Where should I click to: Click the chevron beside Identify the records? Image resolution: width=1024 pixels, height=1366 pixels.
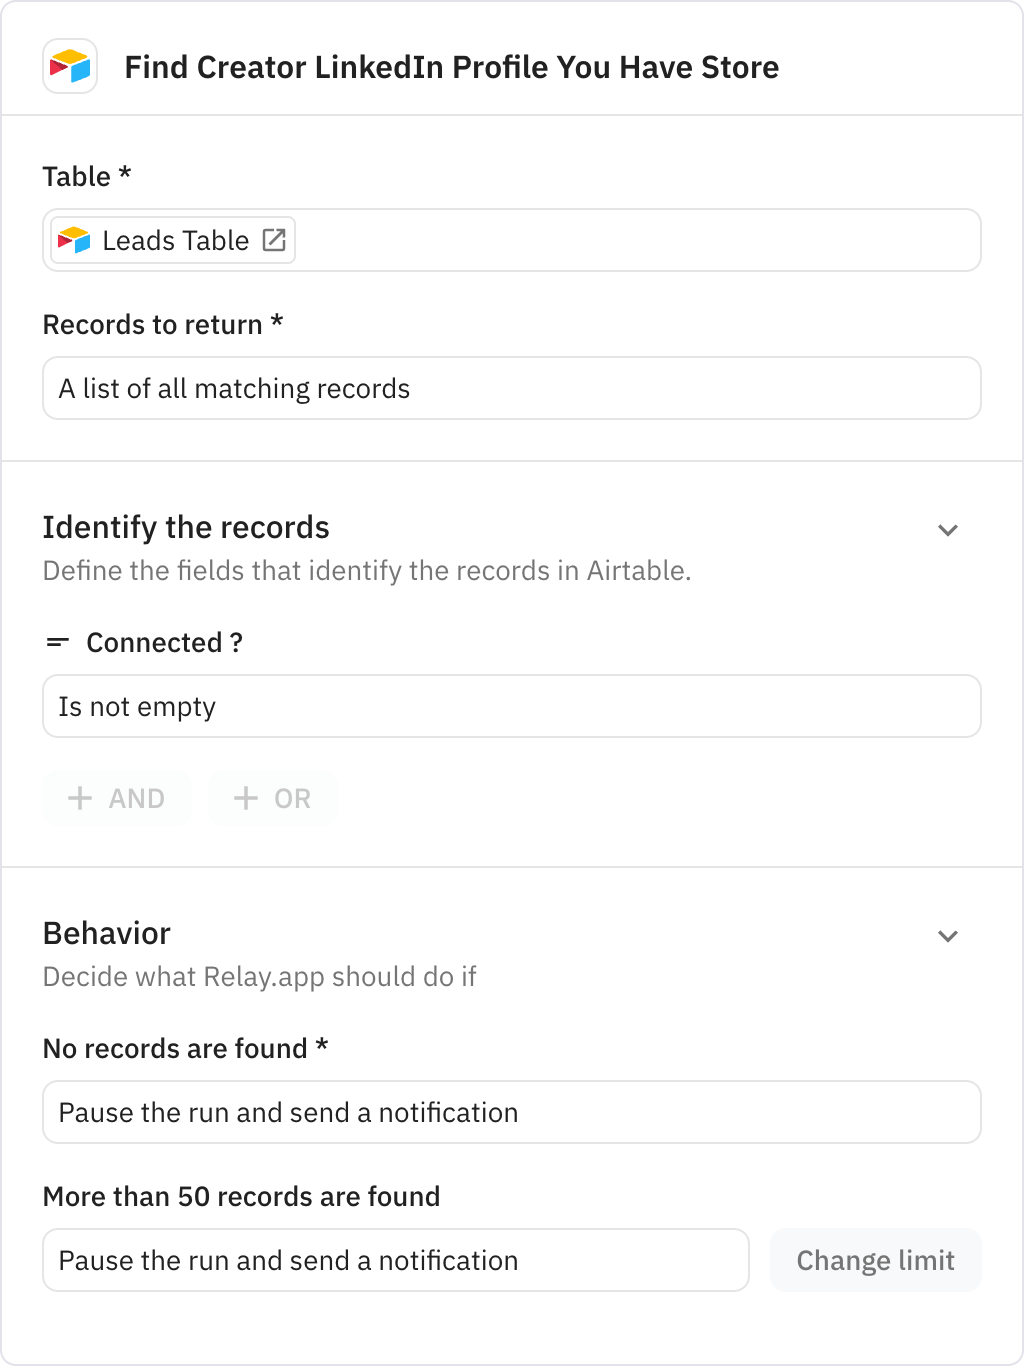(947, 529)
